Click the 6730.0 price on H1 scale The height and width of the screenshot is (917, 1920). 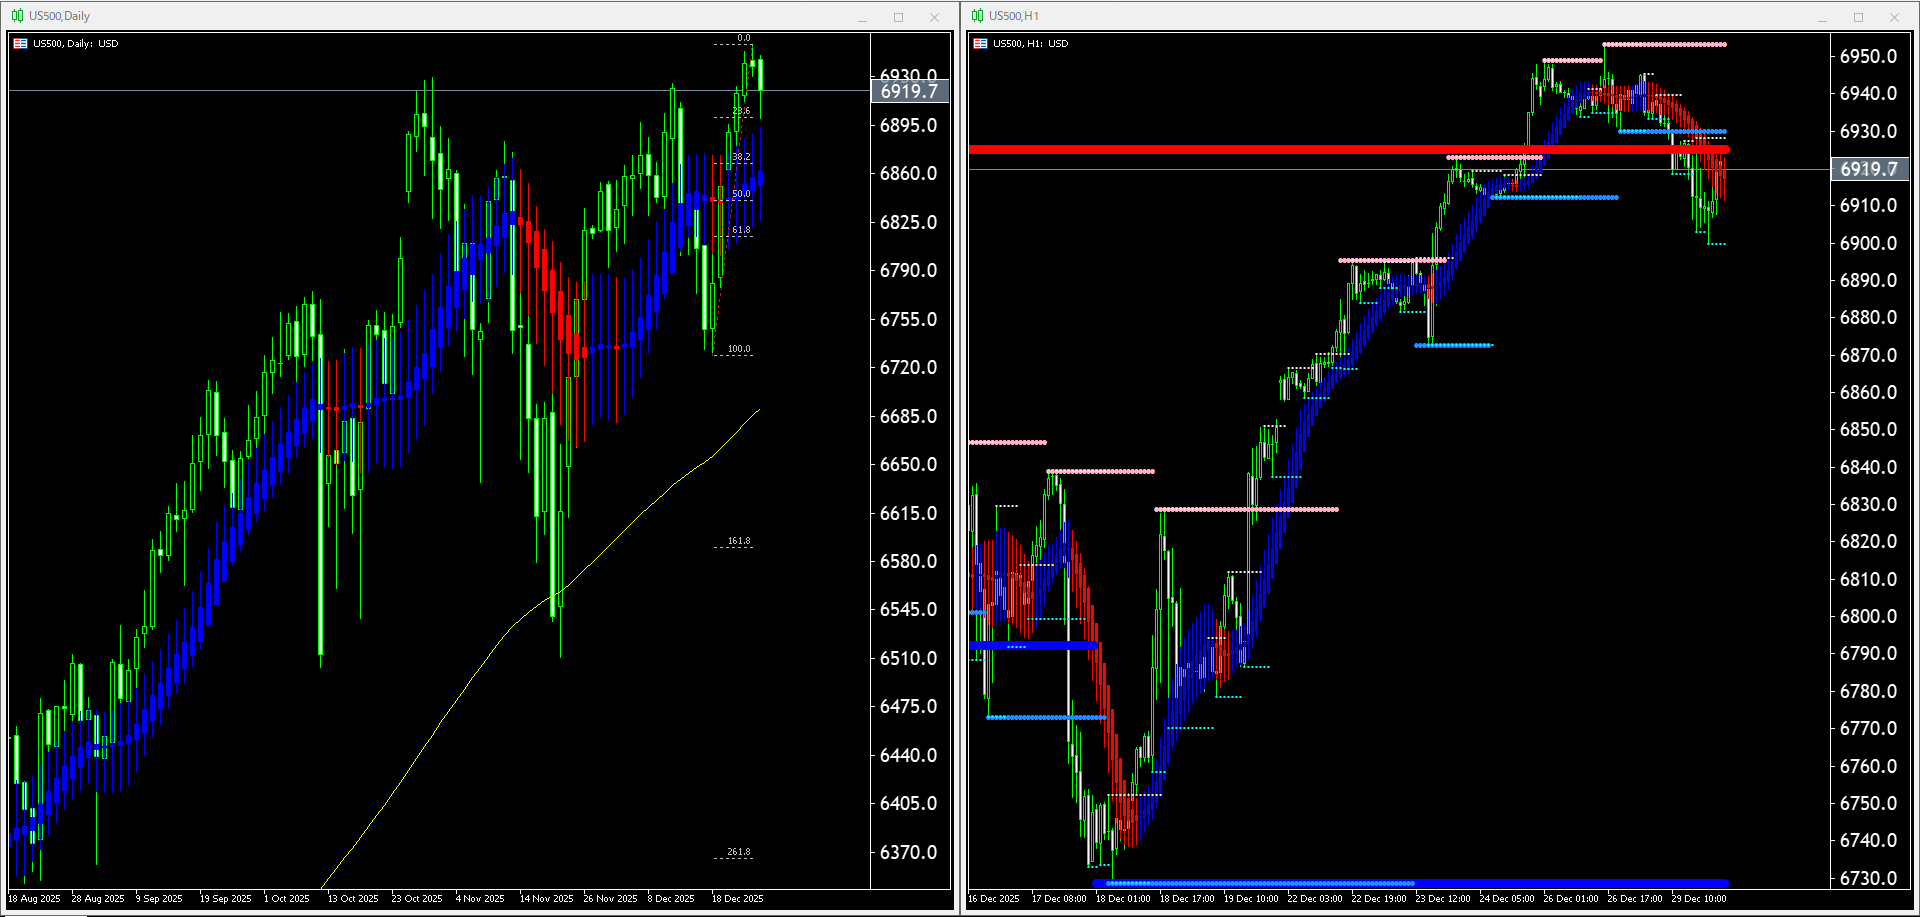click(x=1868, y=878)
